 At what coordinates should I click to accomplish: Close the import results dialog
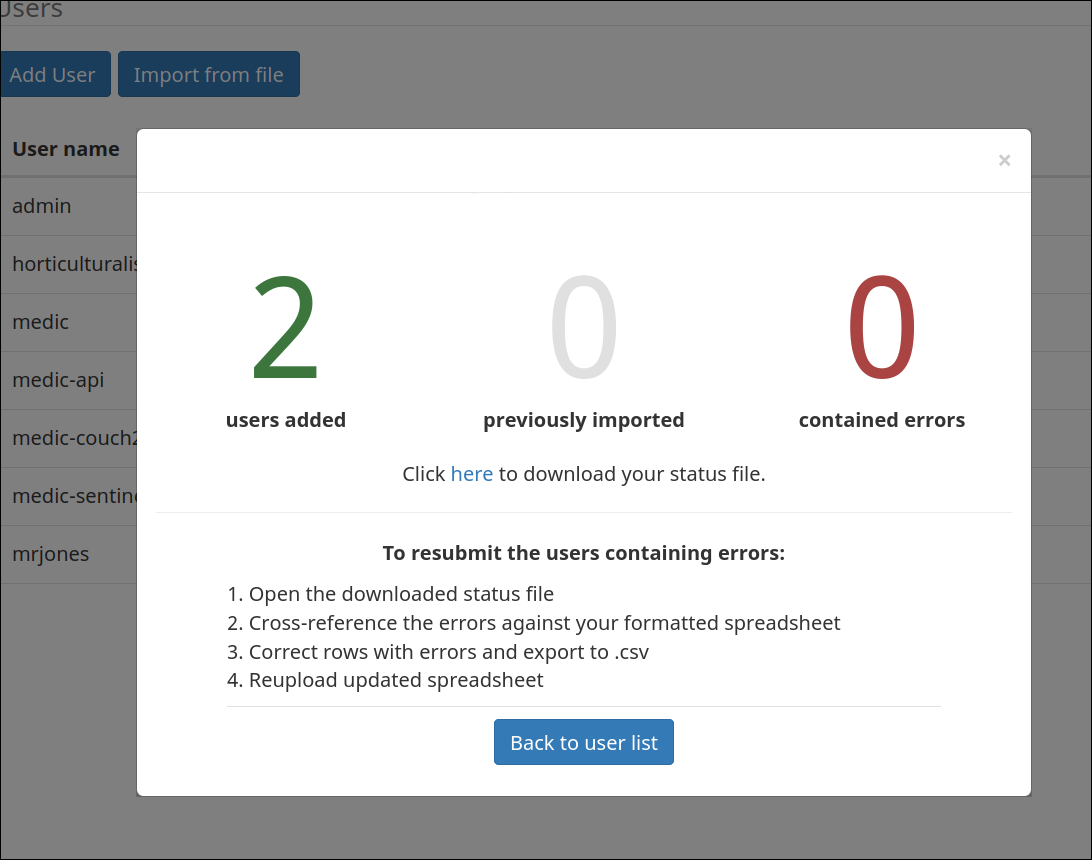pos(1004,160)
